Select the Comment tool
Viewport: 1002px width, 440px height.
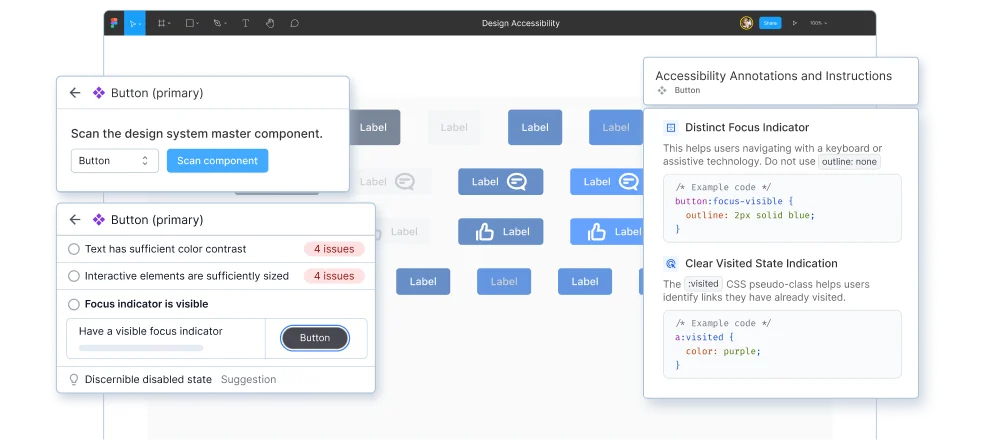[x=294, y=23]
